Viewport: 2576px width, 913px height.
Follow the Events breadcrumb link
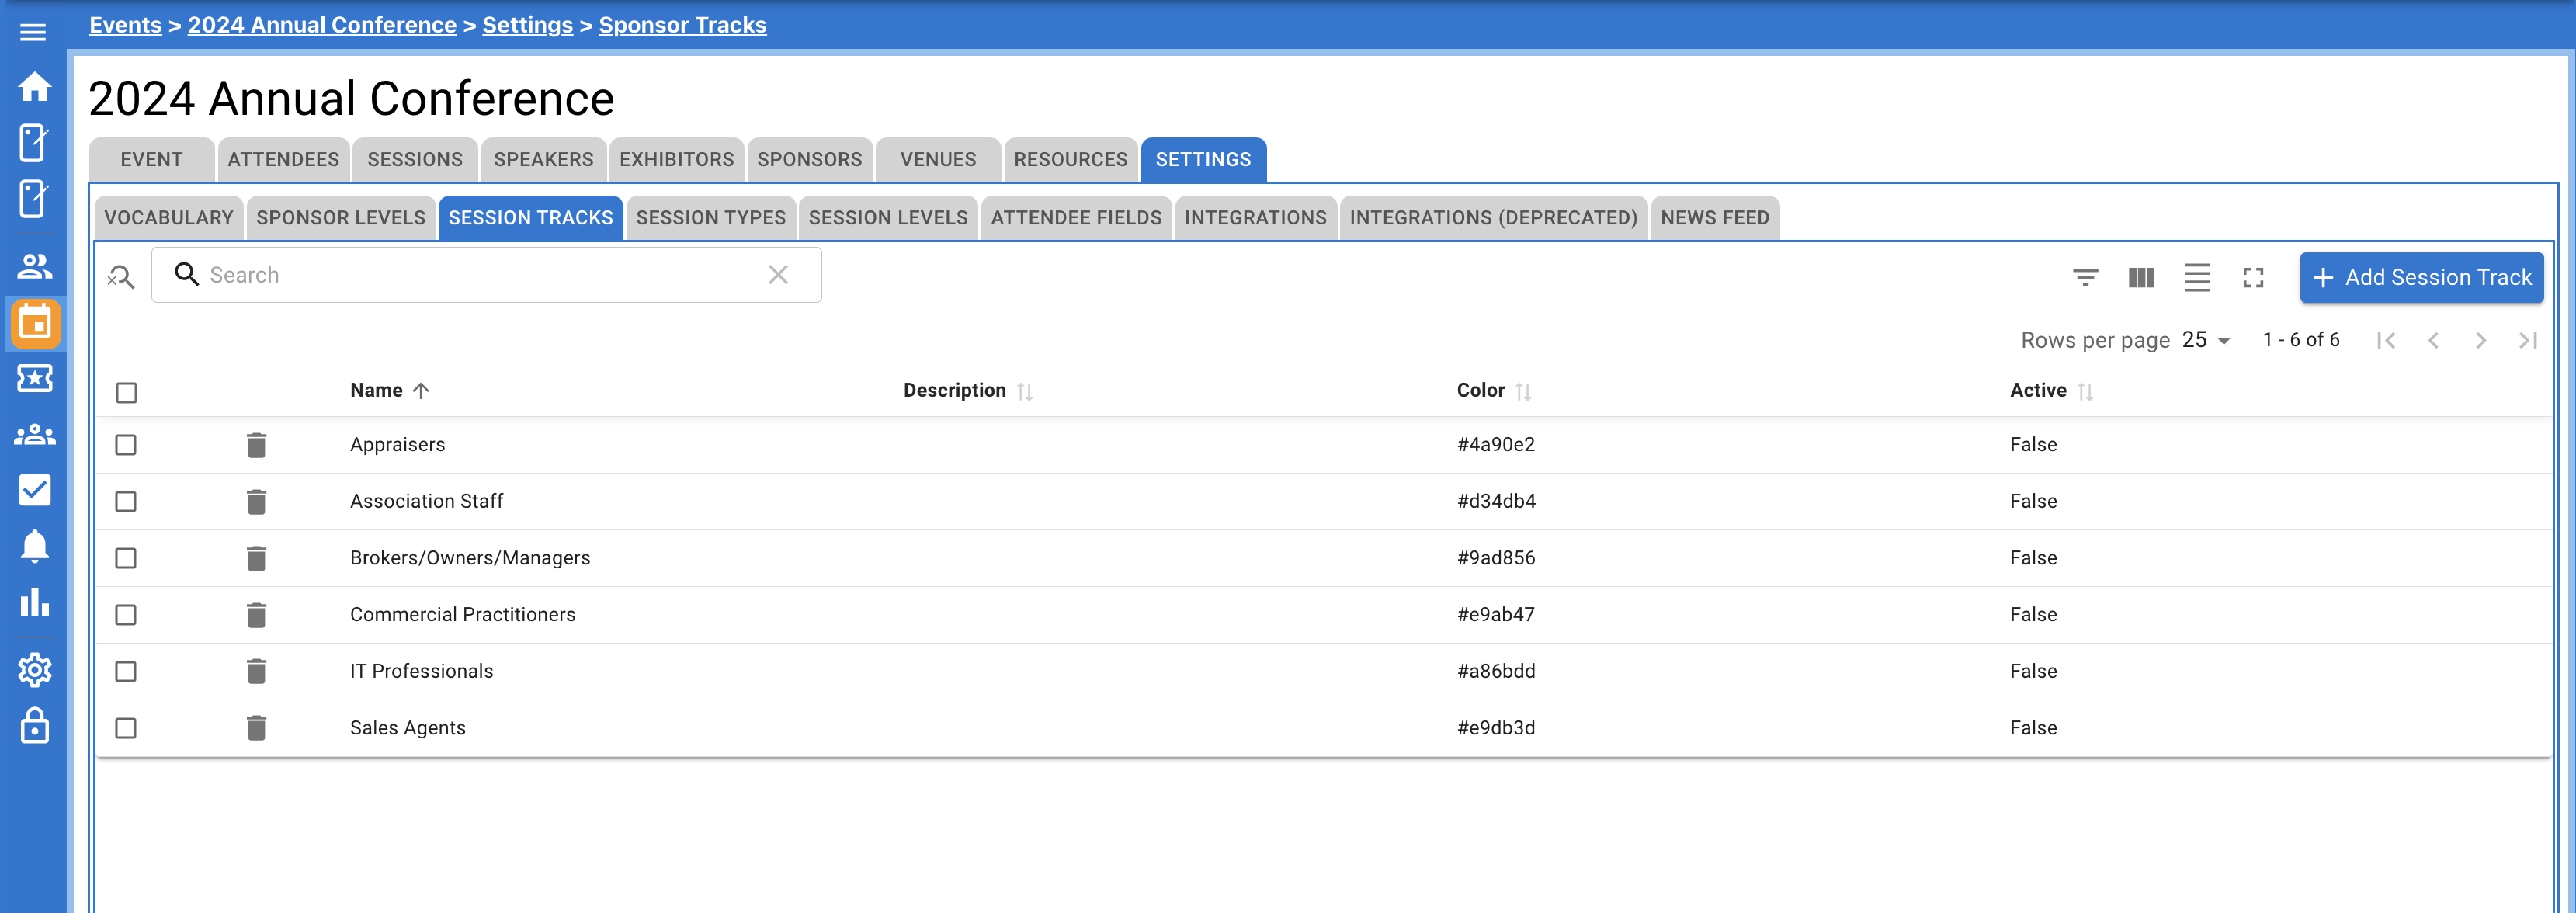[125, 24]
